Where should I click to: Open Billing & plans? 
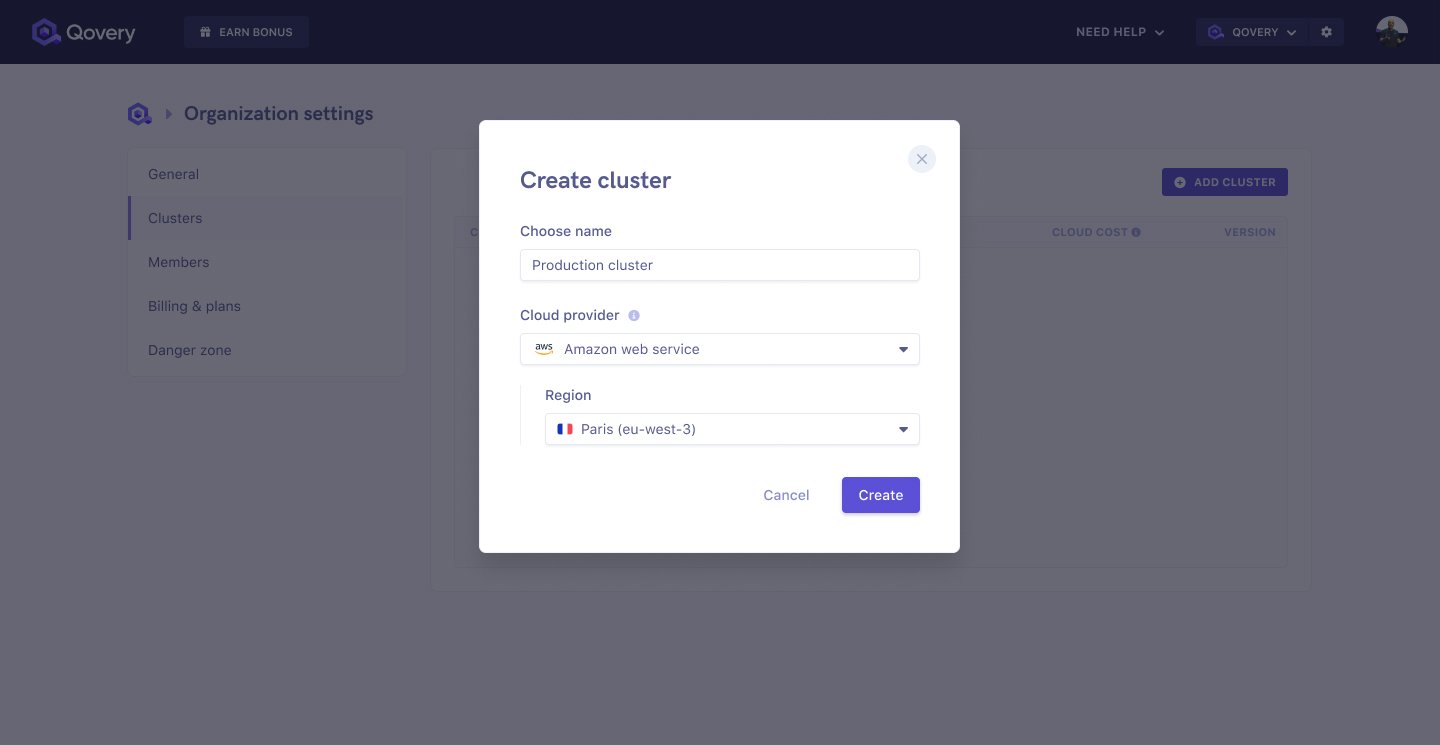click(267, 306)
